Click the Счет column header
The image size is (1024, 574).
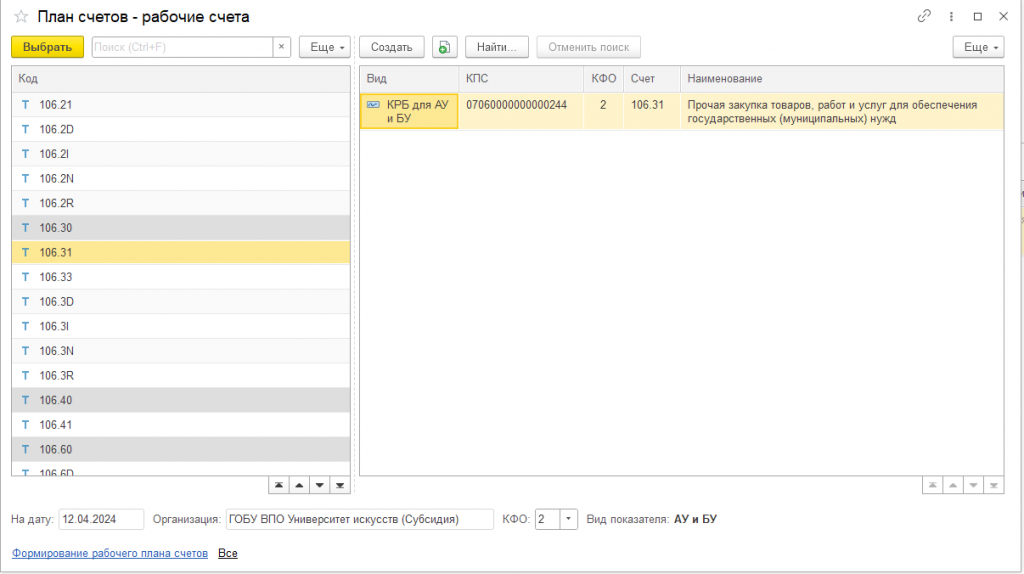pos(652,78)
